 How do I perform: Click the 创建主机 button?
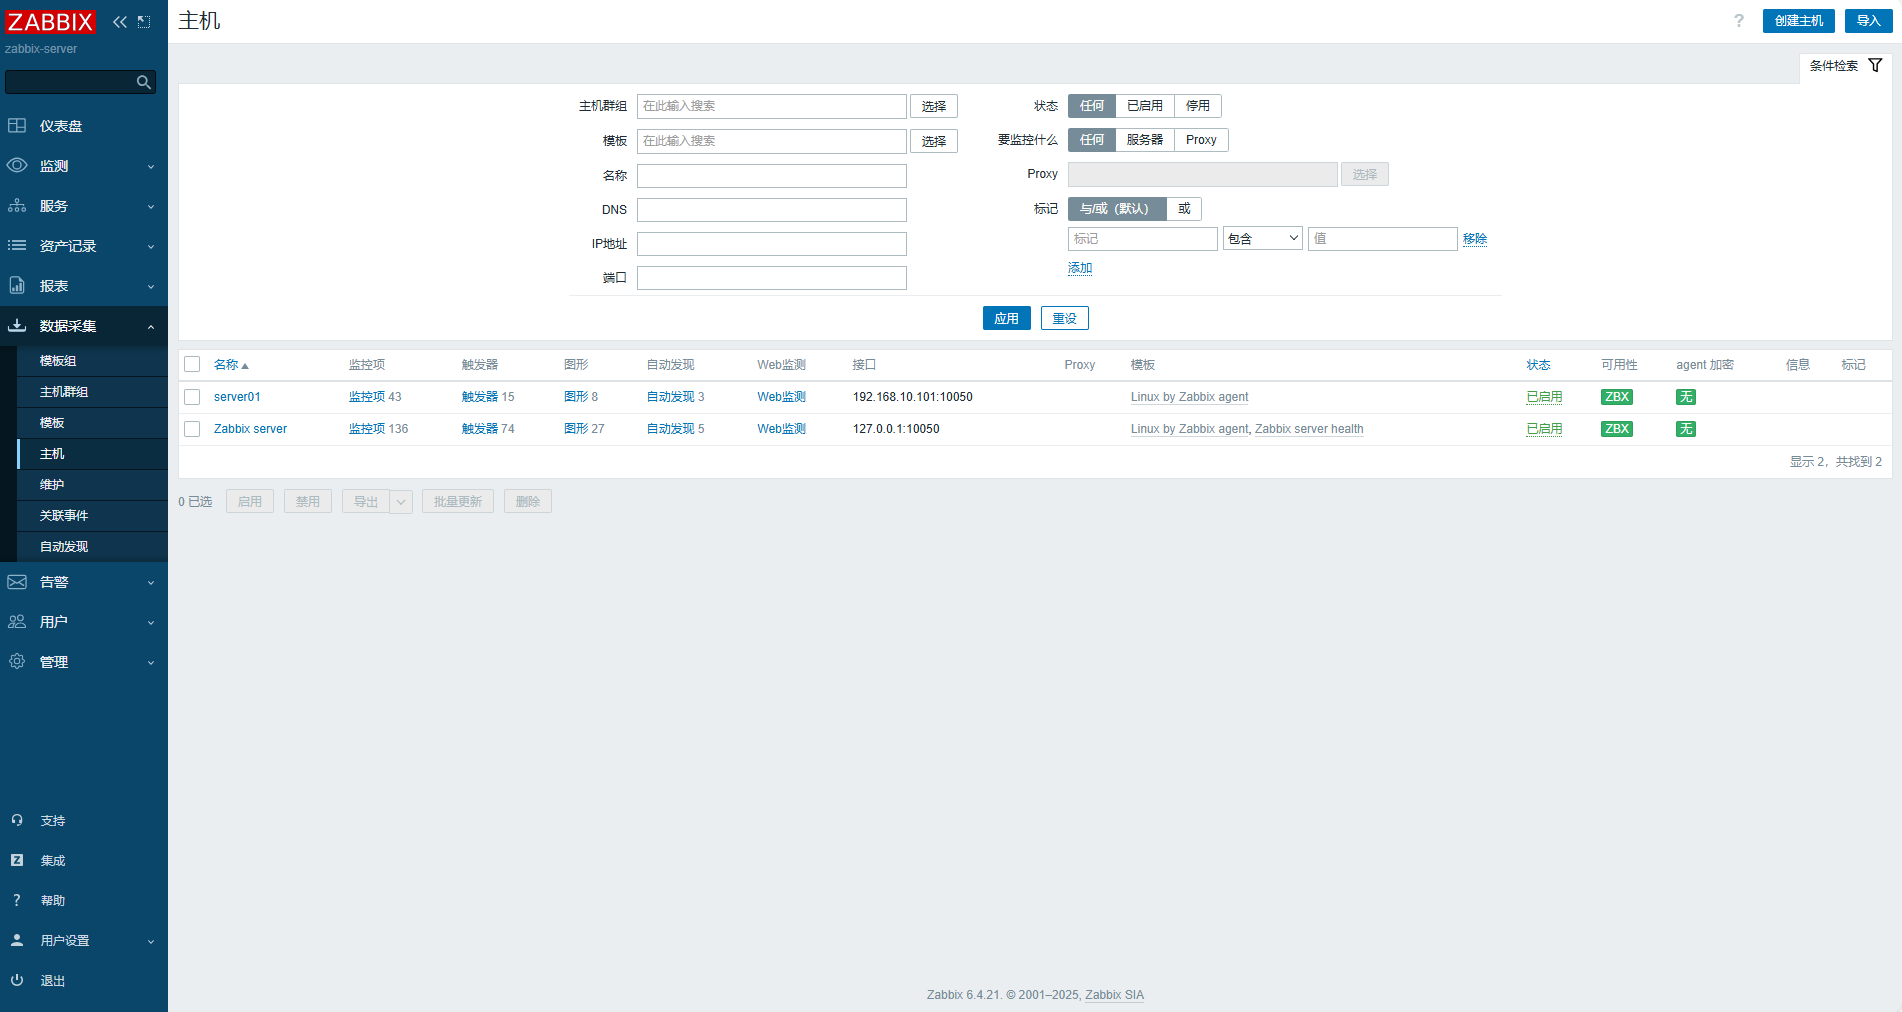1798,21
